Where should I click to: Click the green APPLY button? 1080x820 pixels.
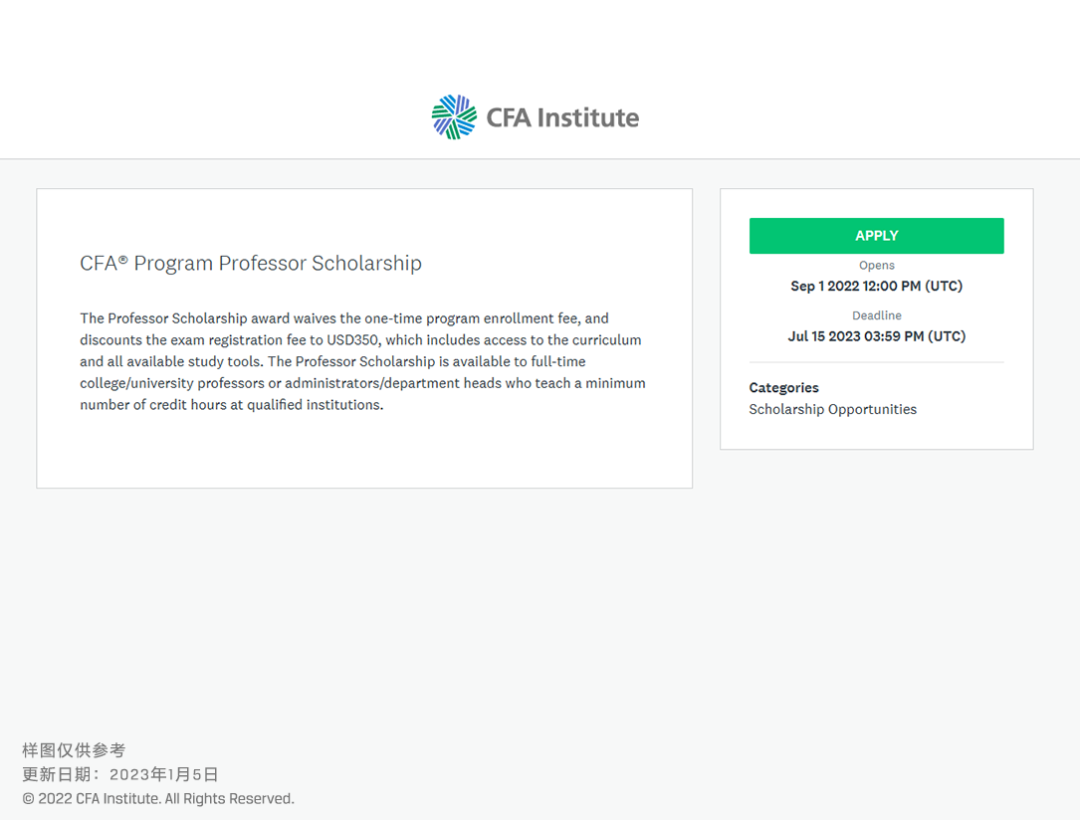pos(876,235)
